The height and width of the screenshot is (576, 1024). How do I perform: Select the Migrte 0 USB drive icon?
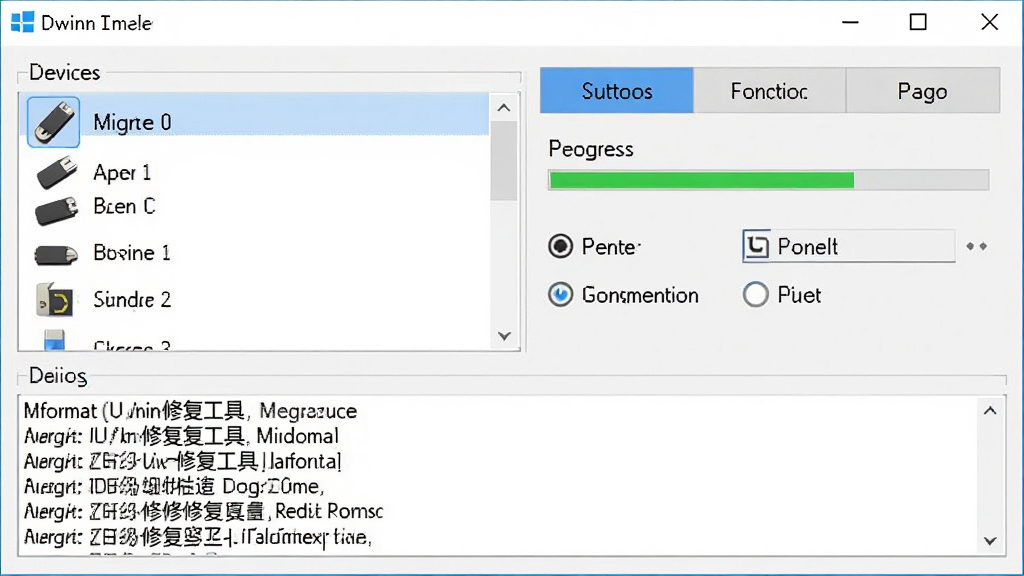pos(54,122)
